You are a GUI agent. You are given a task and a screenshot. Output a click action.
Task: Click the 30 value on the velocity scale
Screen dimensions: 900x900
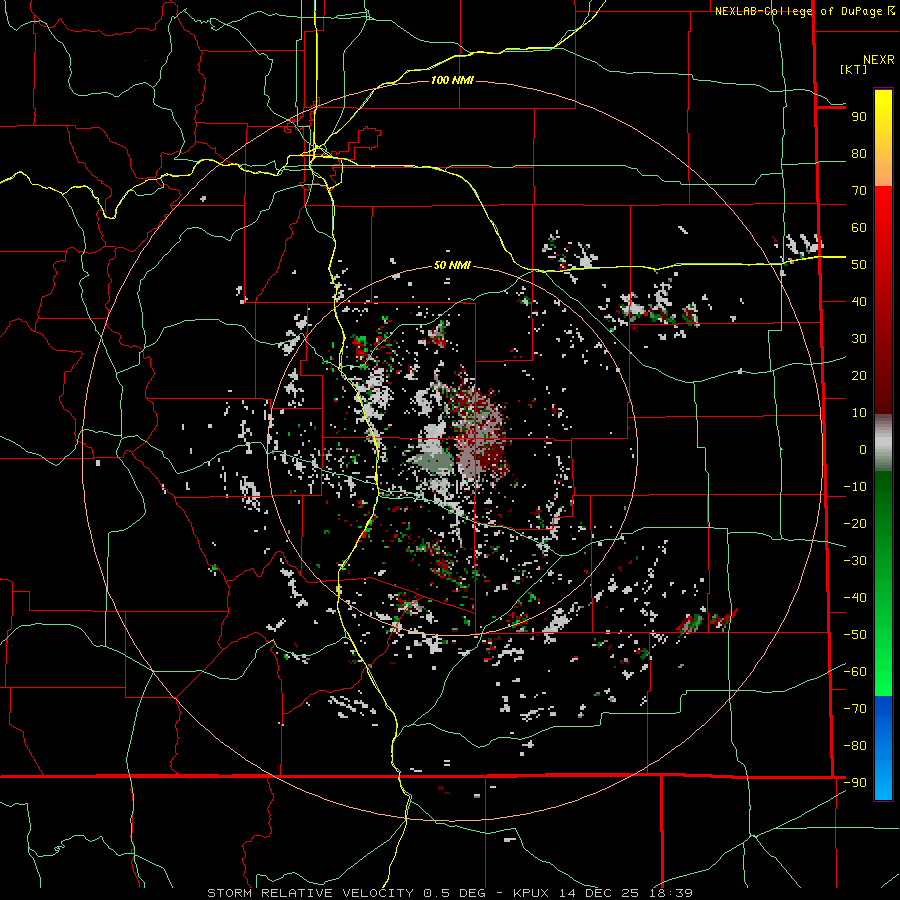pos(859,339)
